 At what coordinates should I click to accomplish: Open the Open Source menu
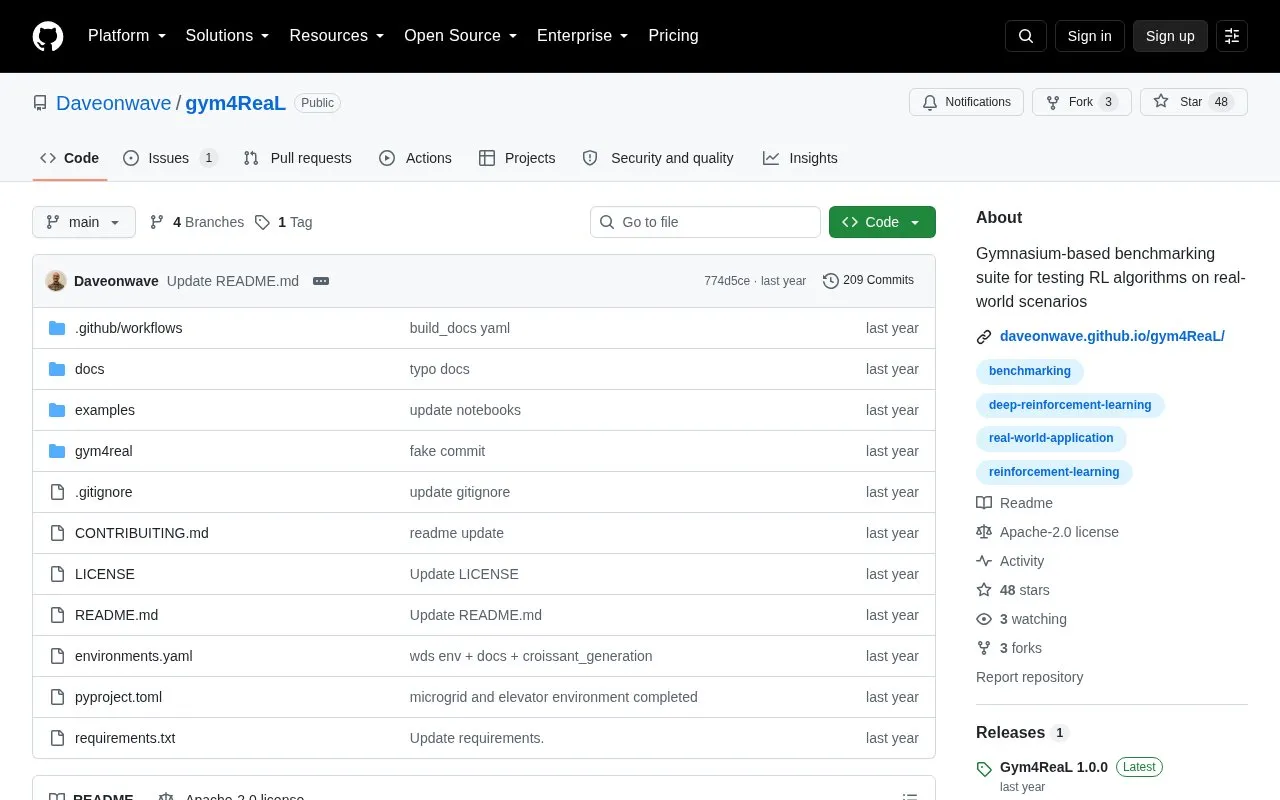(x=461, y=36)
